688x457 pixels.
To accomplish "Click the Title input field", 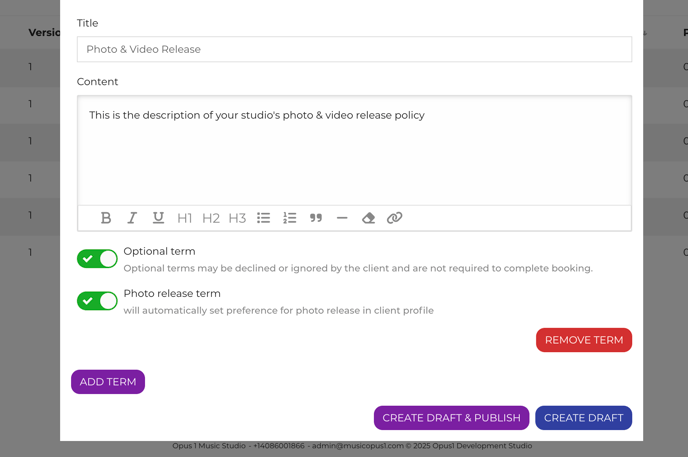I will [354, 49].
